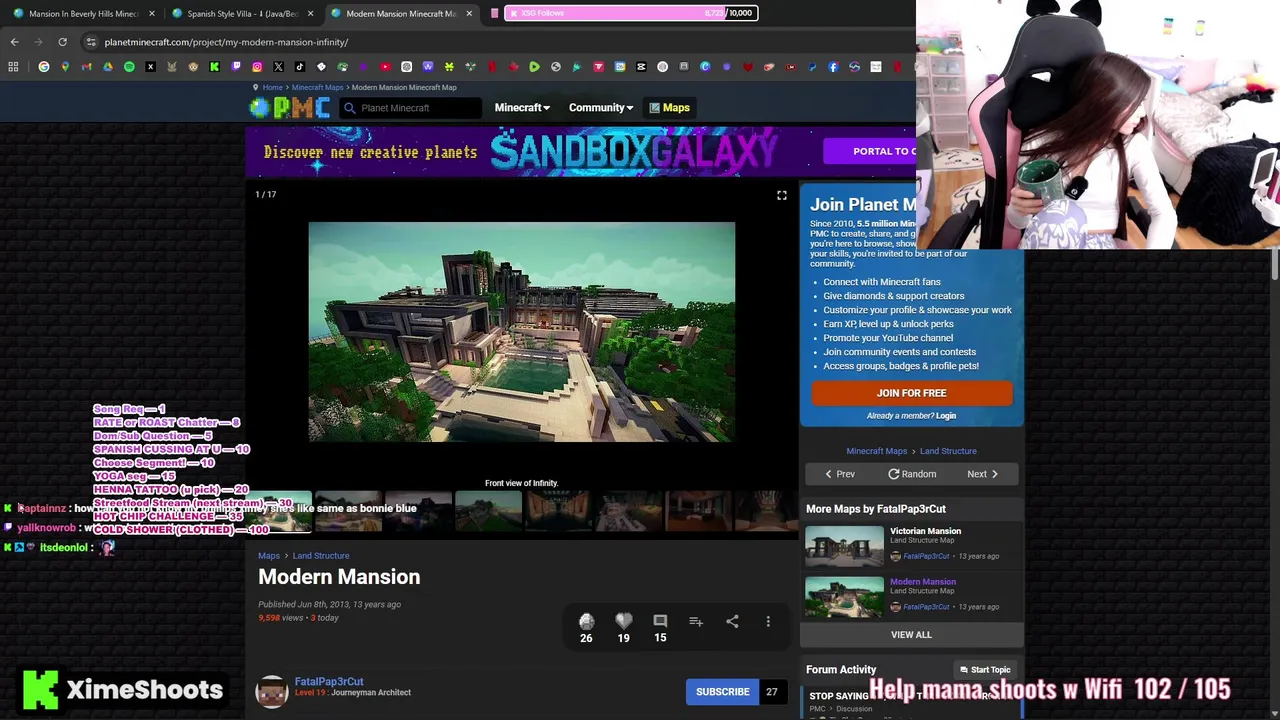This screenshot has width=1280, height=720.
Task: Open the TikTok bookmark icon
Action: pos(300,67)
